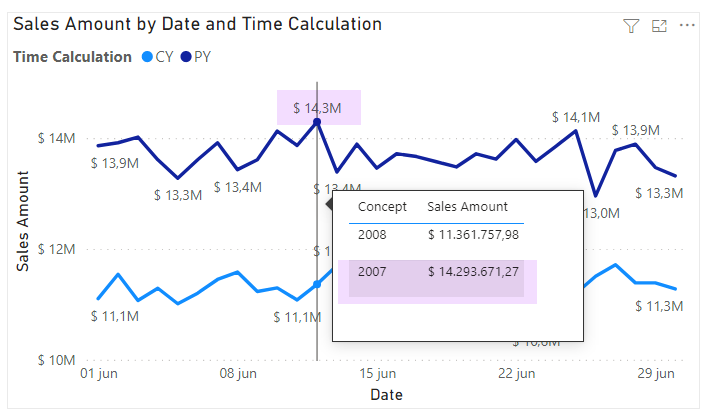Click the highlighted $ 14,3M data label
Viewport: 711px width, 415px height.
pos(319,107)
